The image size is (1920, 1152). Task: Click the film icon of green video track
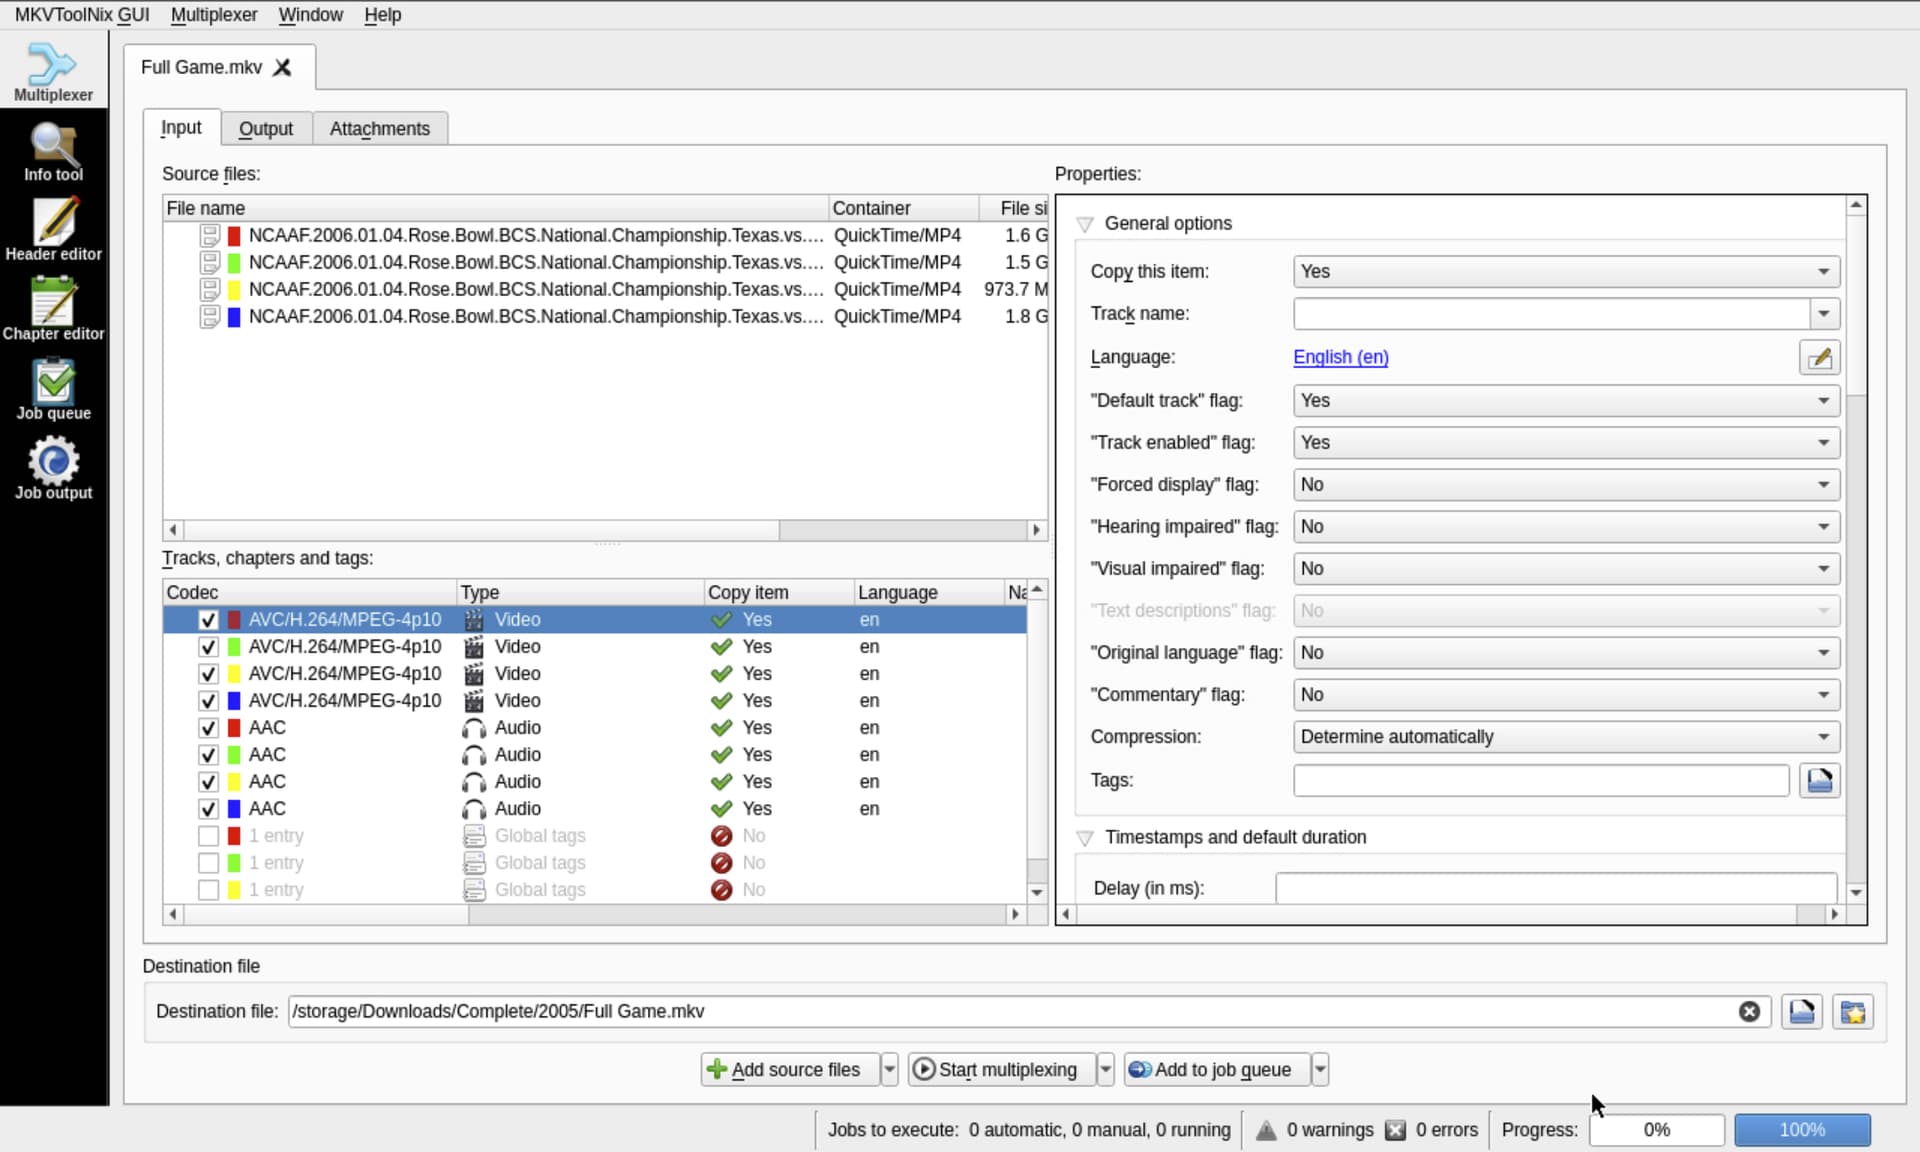[x=474, y=647]
